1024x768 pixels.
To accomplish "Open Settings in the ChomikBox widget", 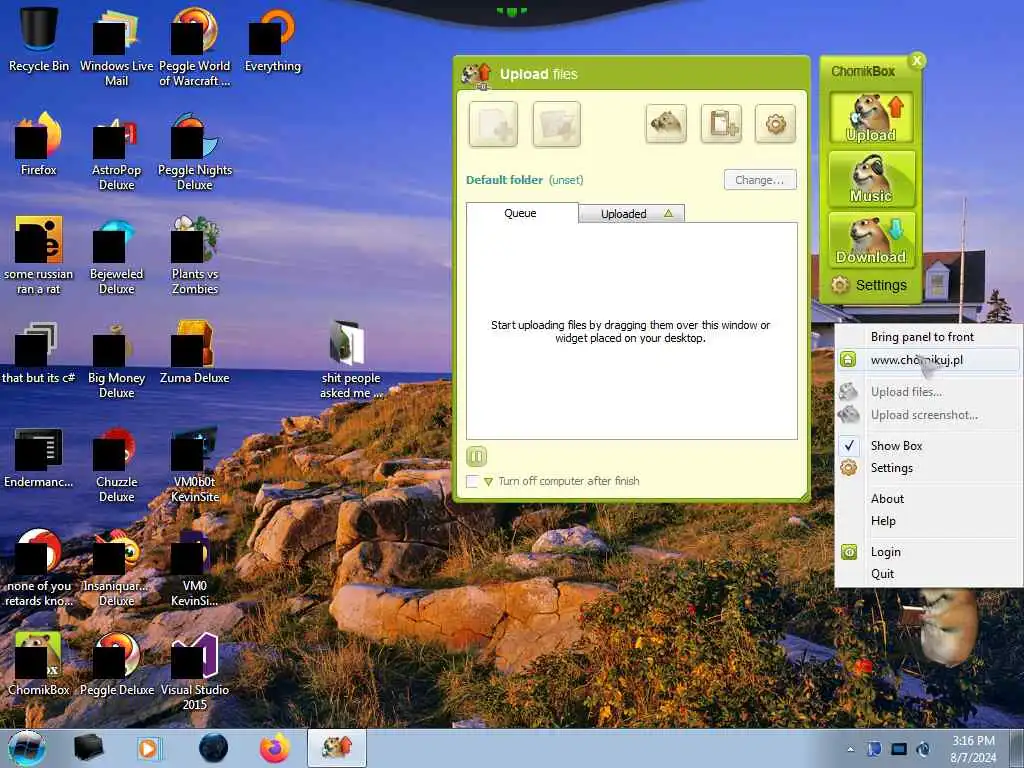I will point(869,285).
